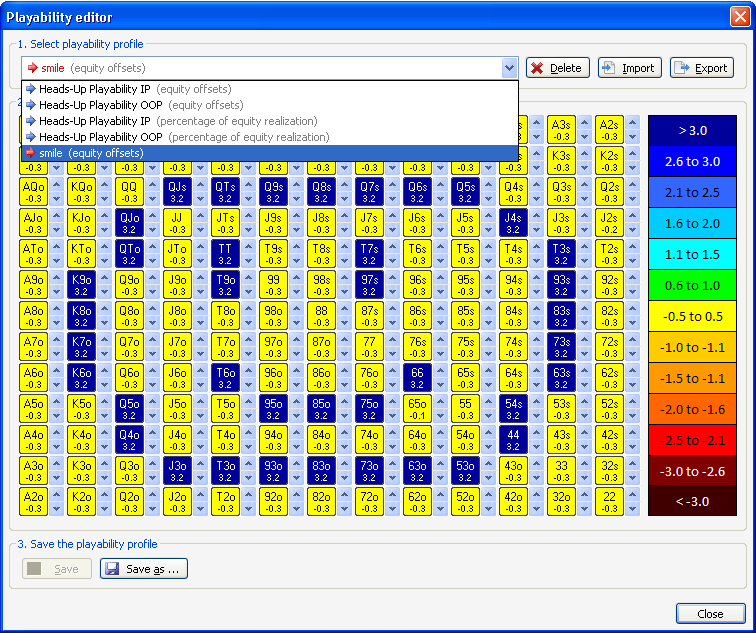Screen dimensions: 756x633
Task: Click the red X Delete icon
Action: click(537, 68)
